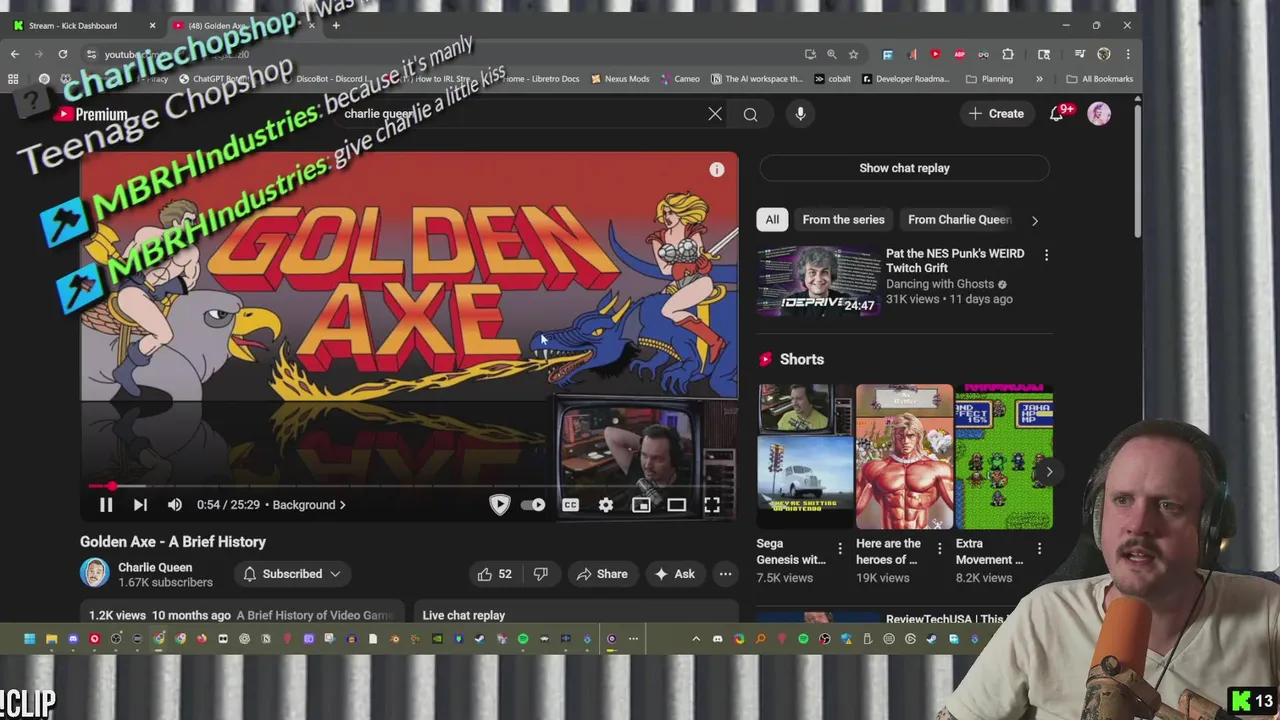The image size is (1280, 720).
Task: Open the Extra Movement short thumbnail
Action: [x=1003, y=457]
